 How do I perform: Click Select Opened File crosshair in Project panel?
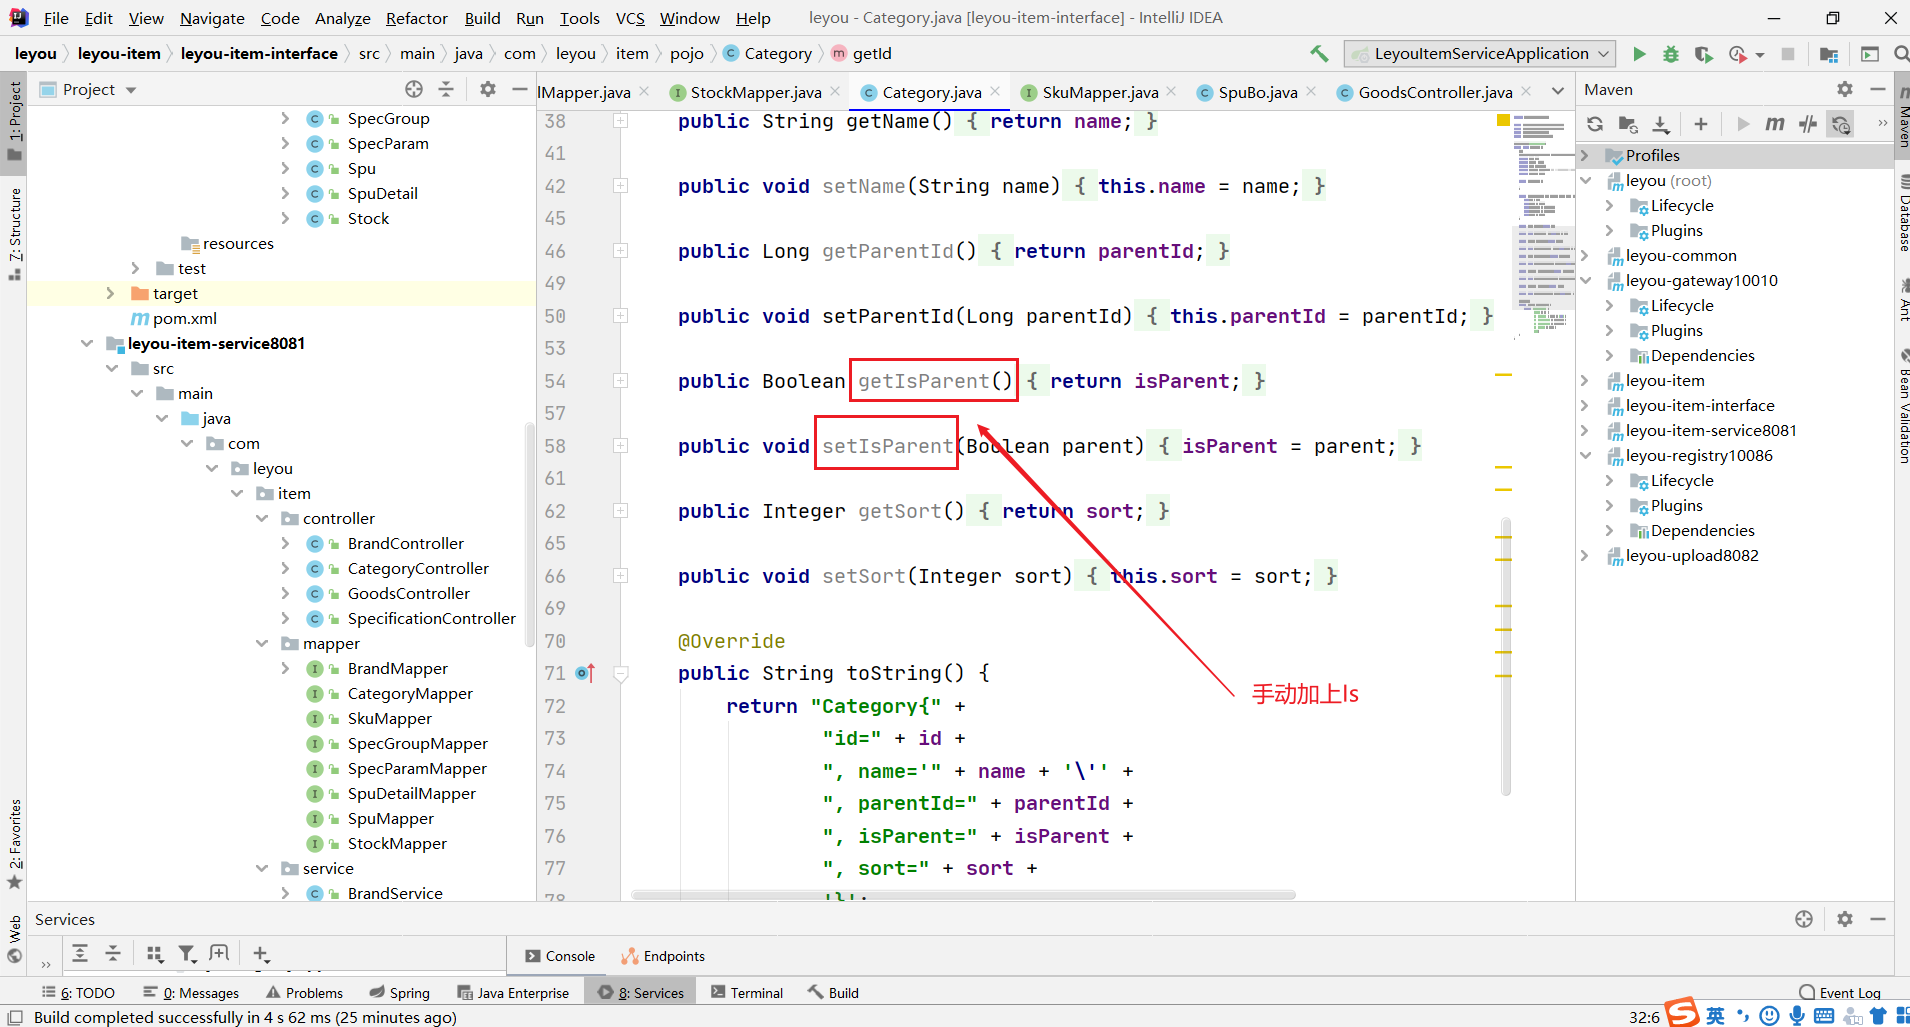pyautogui.click(x=414, y=89)
